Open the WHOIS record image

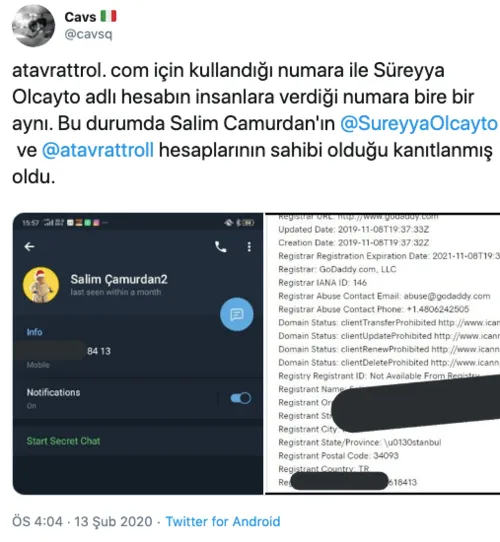pos(382,353)
